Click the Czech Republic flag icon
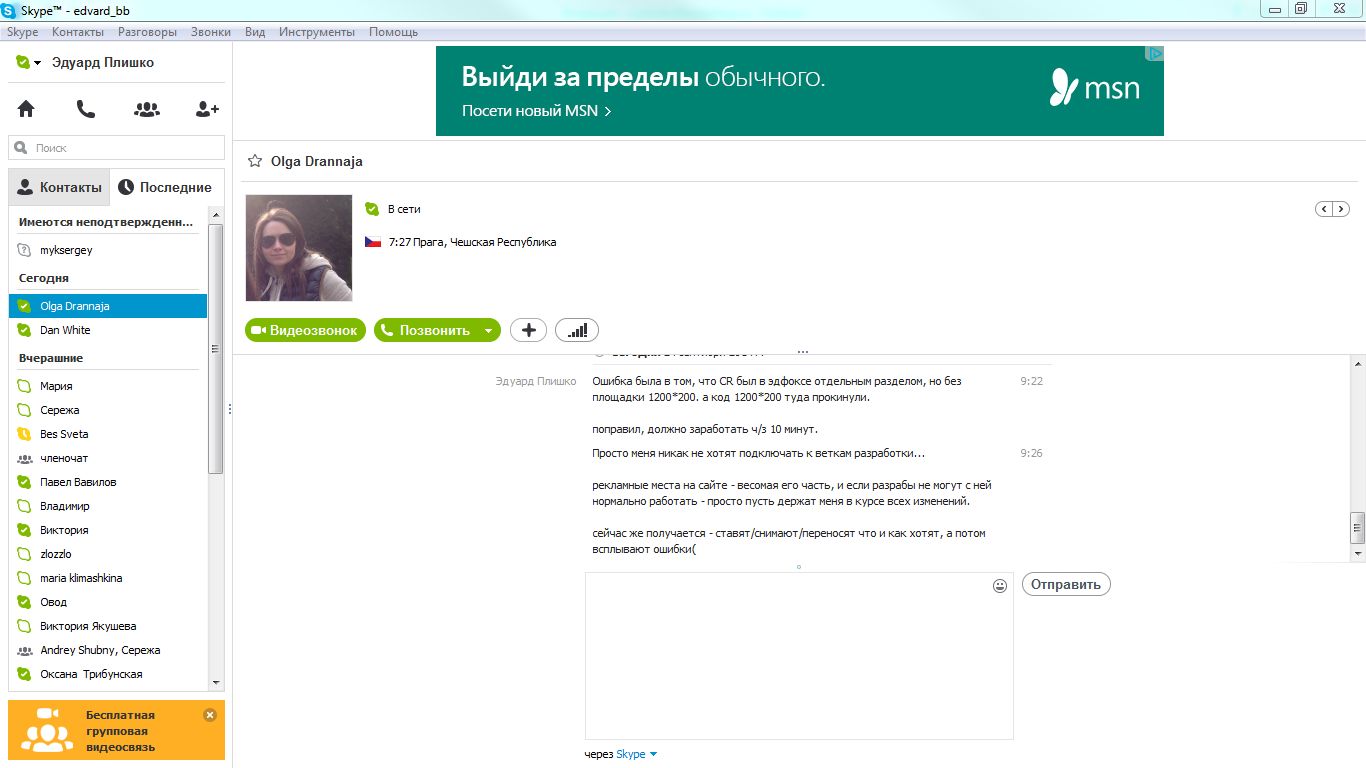 [373, 242]
